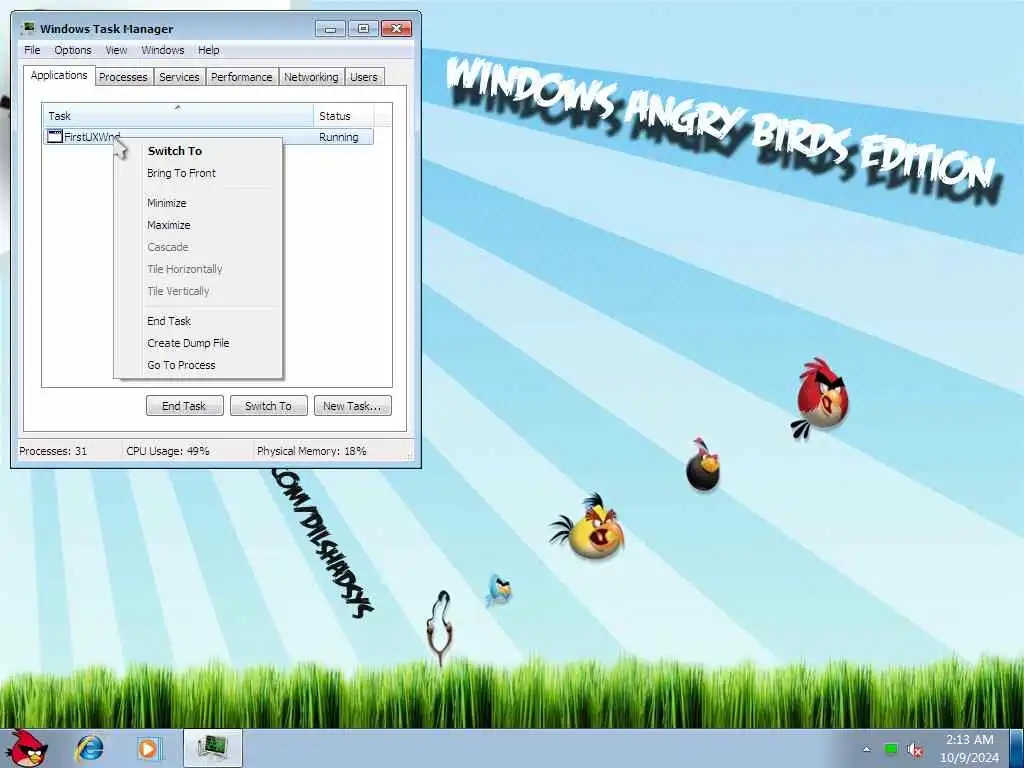
Task: Sort by the Status column header
Action: coord(344,116)
